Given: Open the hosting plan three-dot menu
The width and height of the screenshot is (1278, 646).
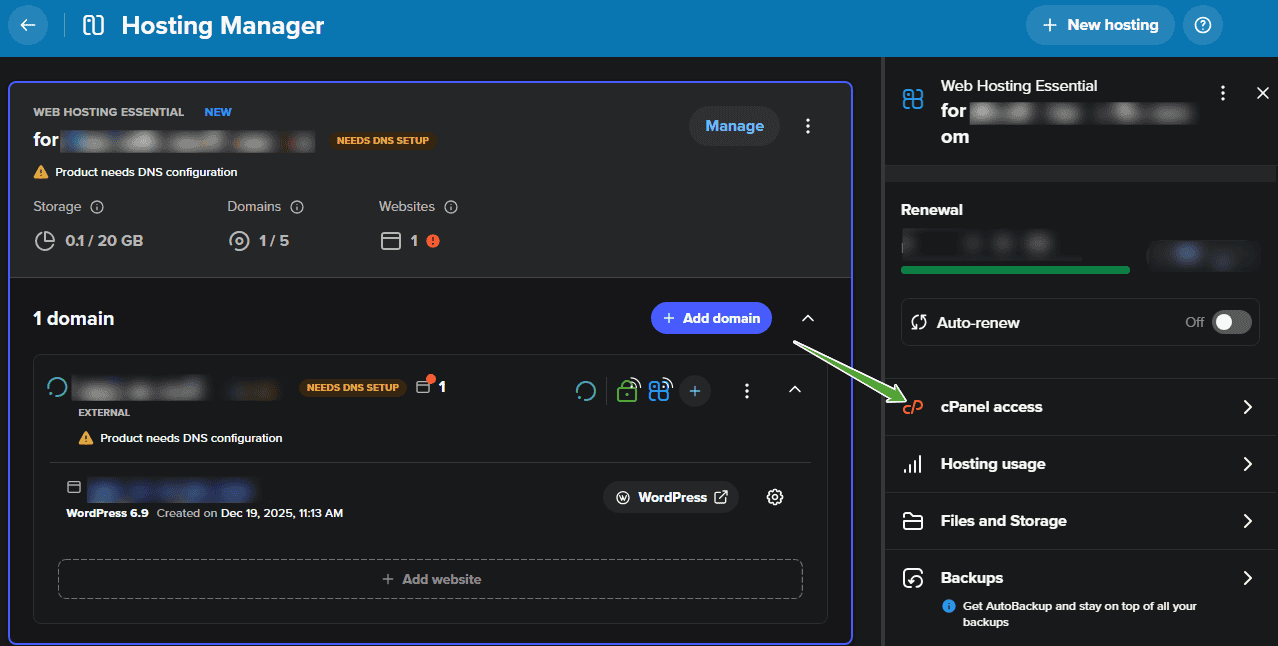Looking at the screenshot, I should click(808, 126).
